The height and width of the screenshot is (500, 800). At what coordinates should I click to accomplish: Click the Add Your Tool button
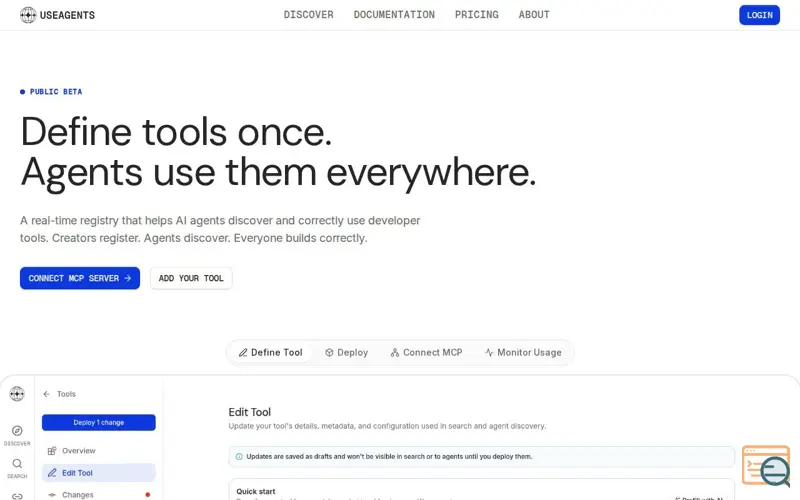191,278
